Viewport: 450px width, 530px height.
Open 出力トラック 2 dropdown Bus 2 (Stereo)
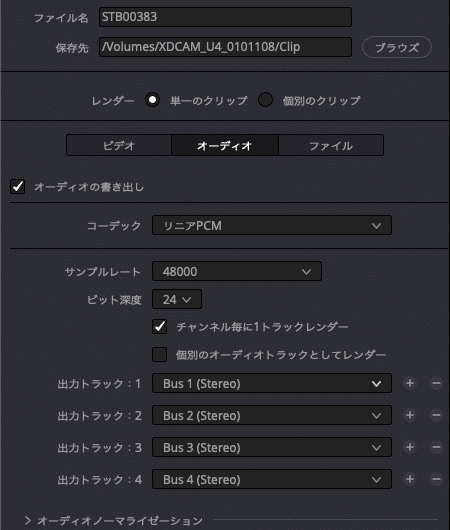272,415
